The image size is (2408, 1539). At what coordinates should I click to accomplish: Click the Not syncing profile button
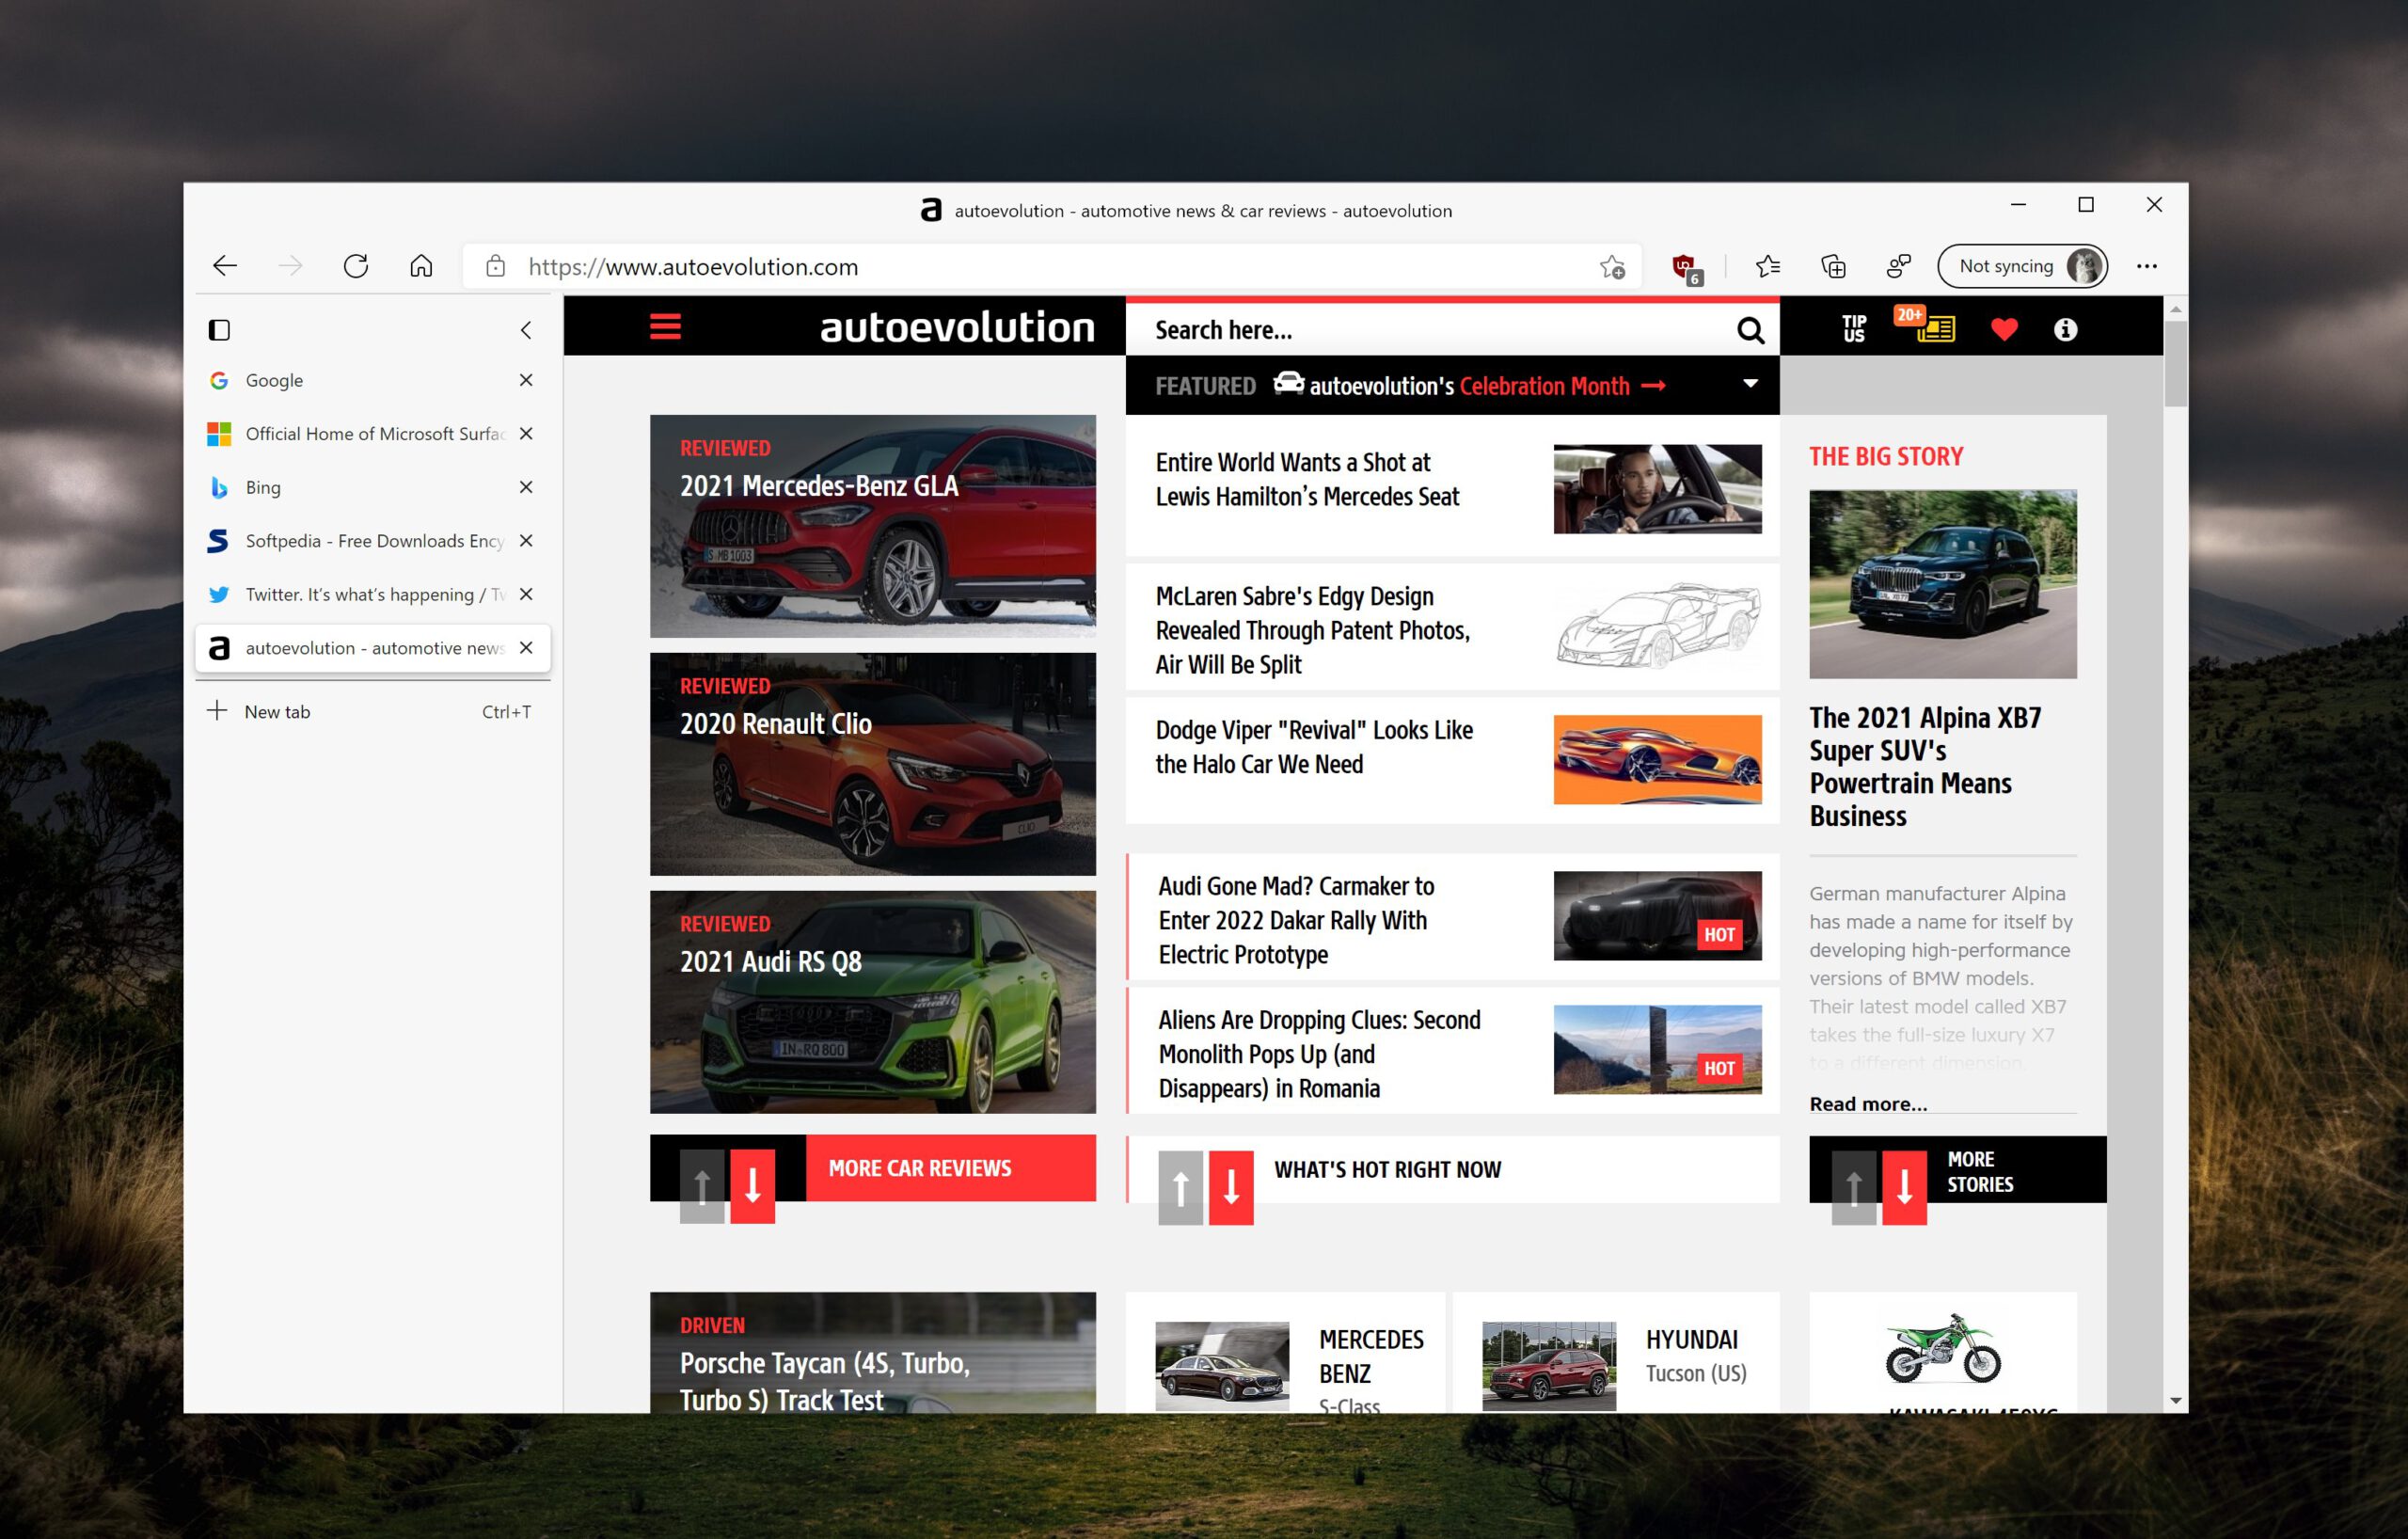[x=2021, y=266]
